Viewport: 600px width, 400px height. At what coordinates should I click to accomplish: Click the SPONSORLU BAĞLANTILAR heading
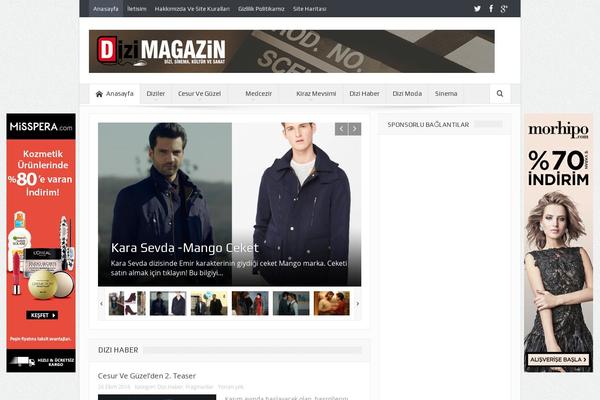tap(428, 125)
